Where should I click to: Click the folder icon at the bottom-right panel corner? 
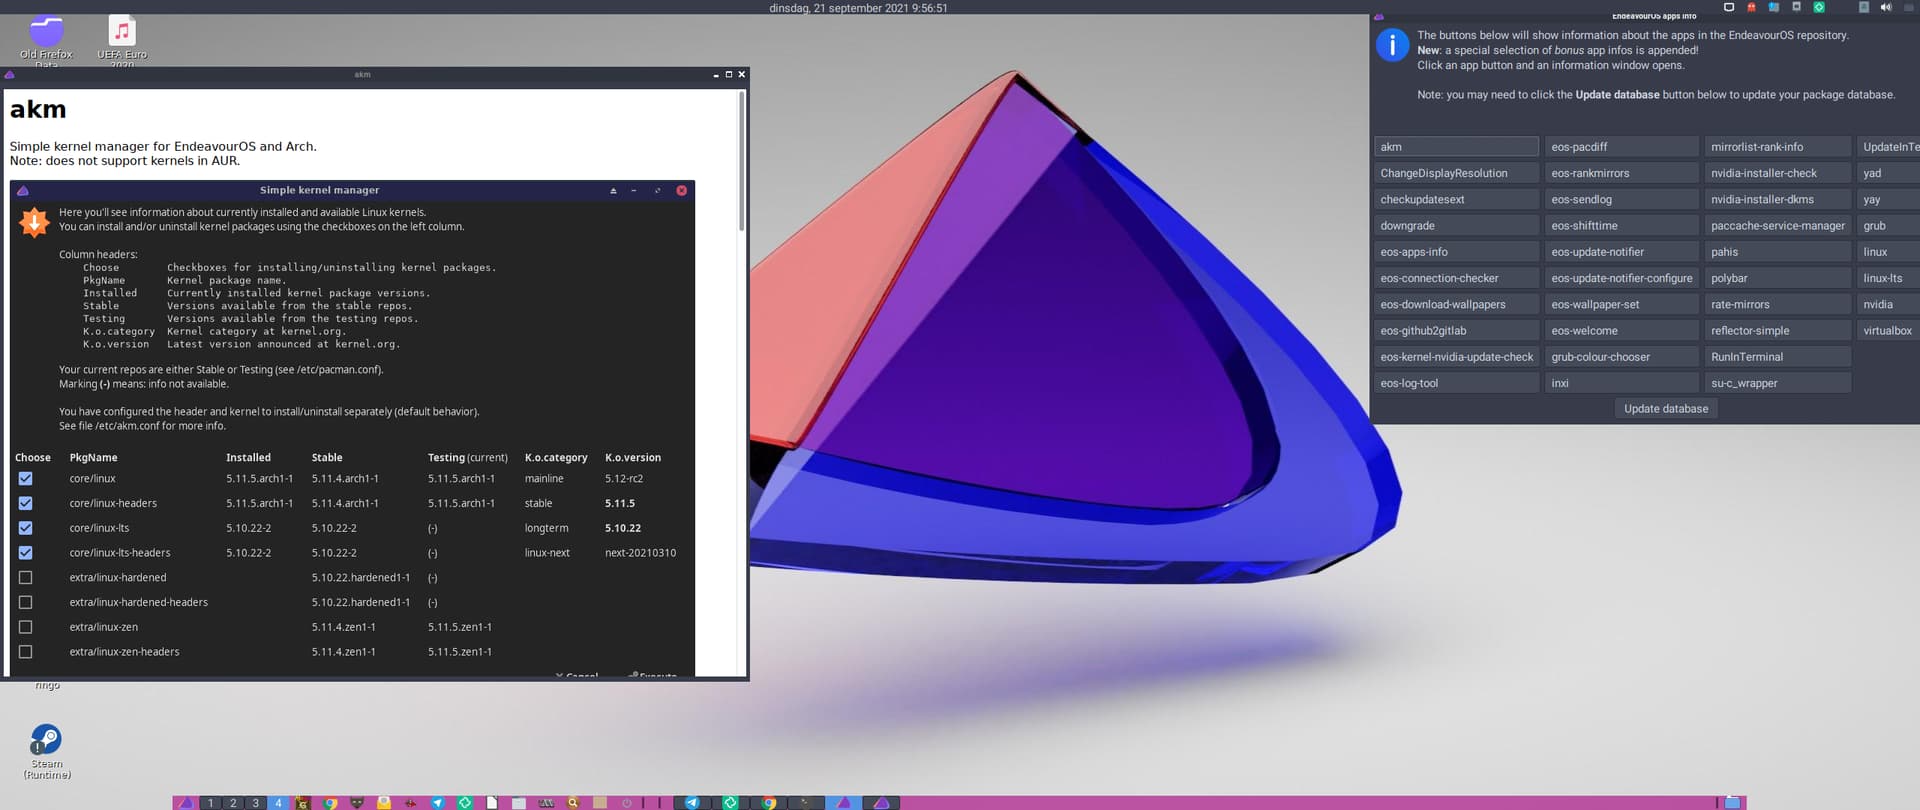[1733, 803]
